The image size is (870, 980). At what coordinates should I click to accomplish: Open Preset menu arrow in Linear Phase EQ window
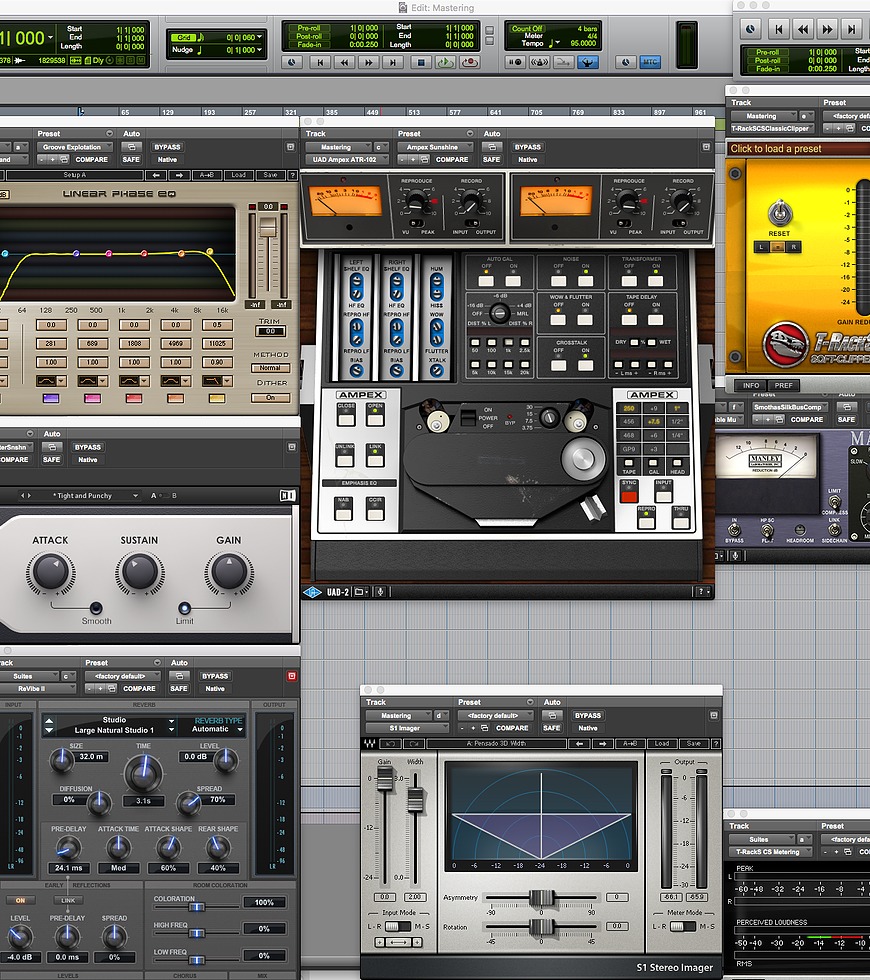point(109,134)
